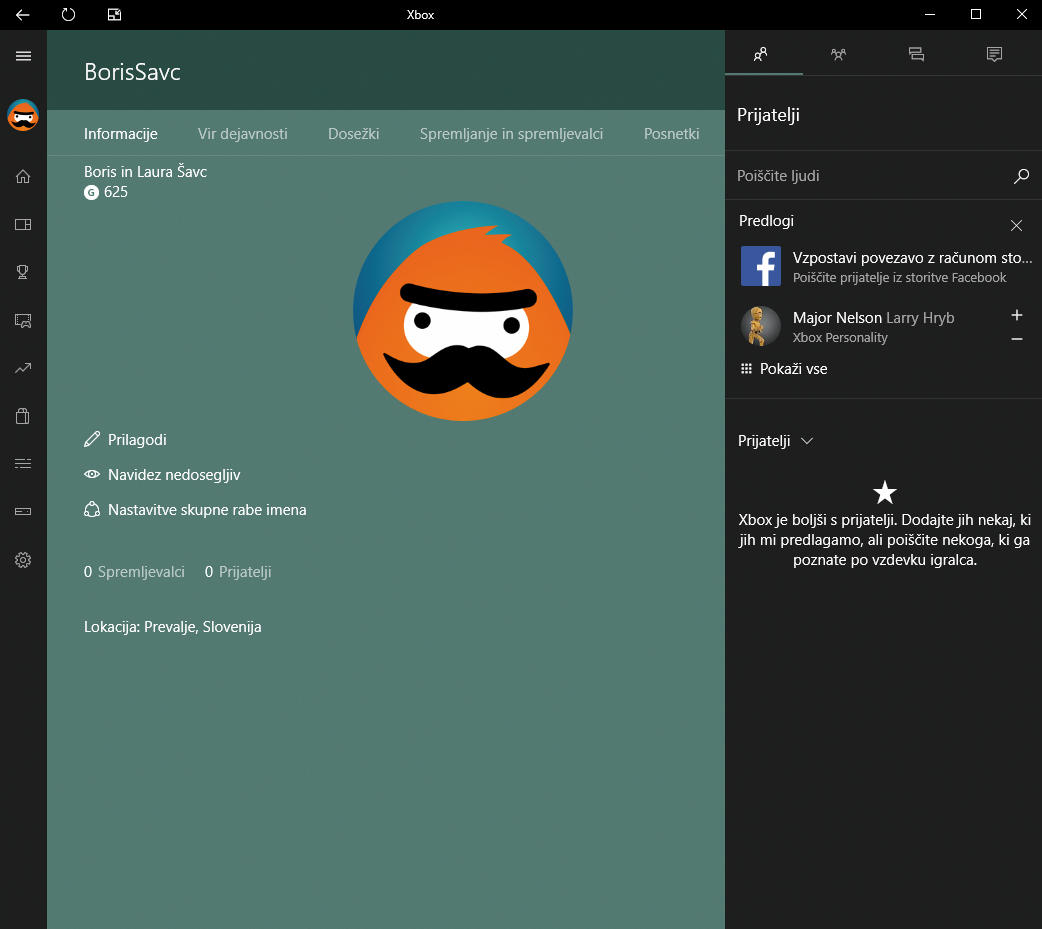This screenshot has height=929, width=1042.
Task: Open Game DVR captures sidebar icon
Action: [x=23, y=320]
